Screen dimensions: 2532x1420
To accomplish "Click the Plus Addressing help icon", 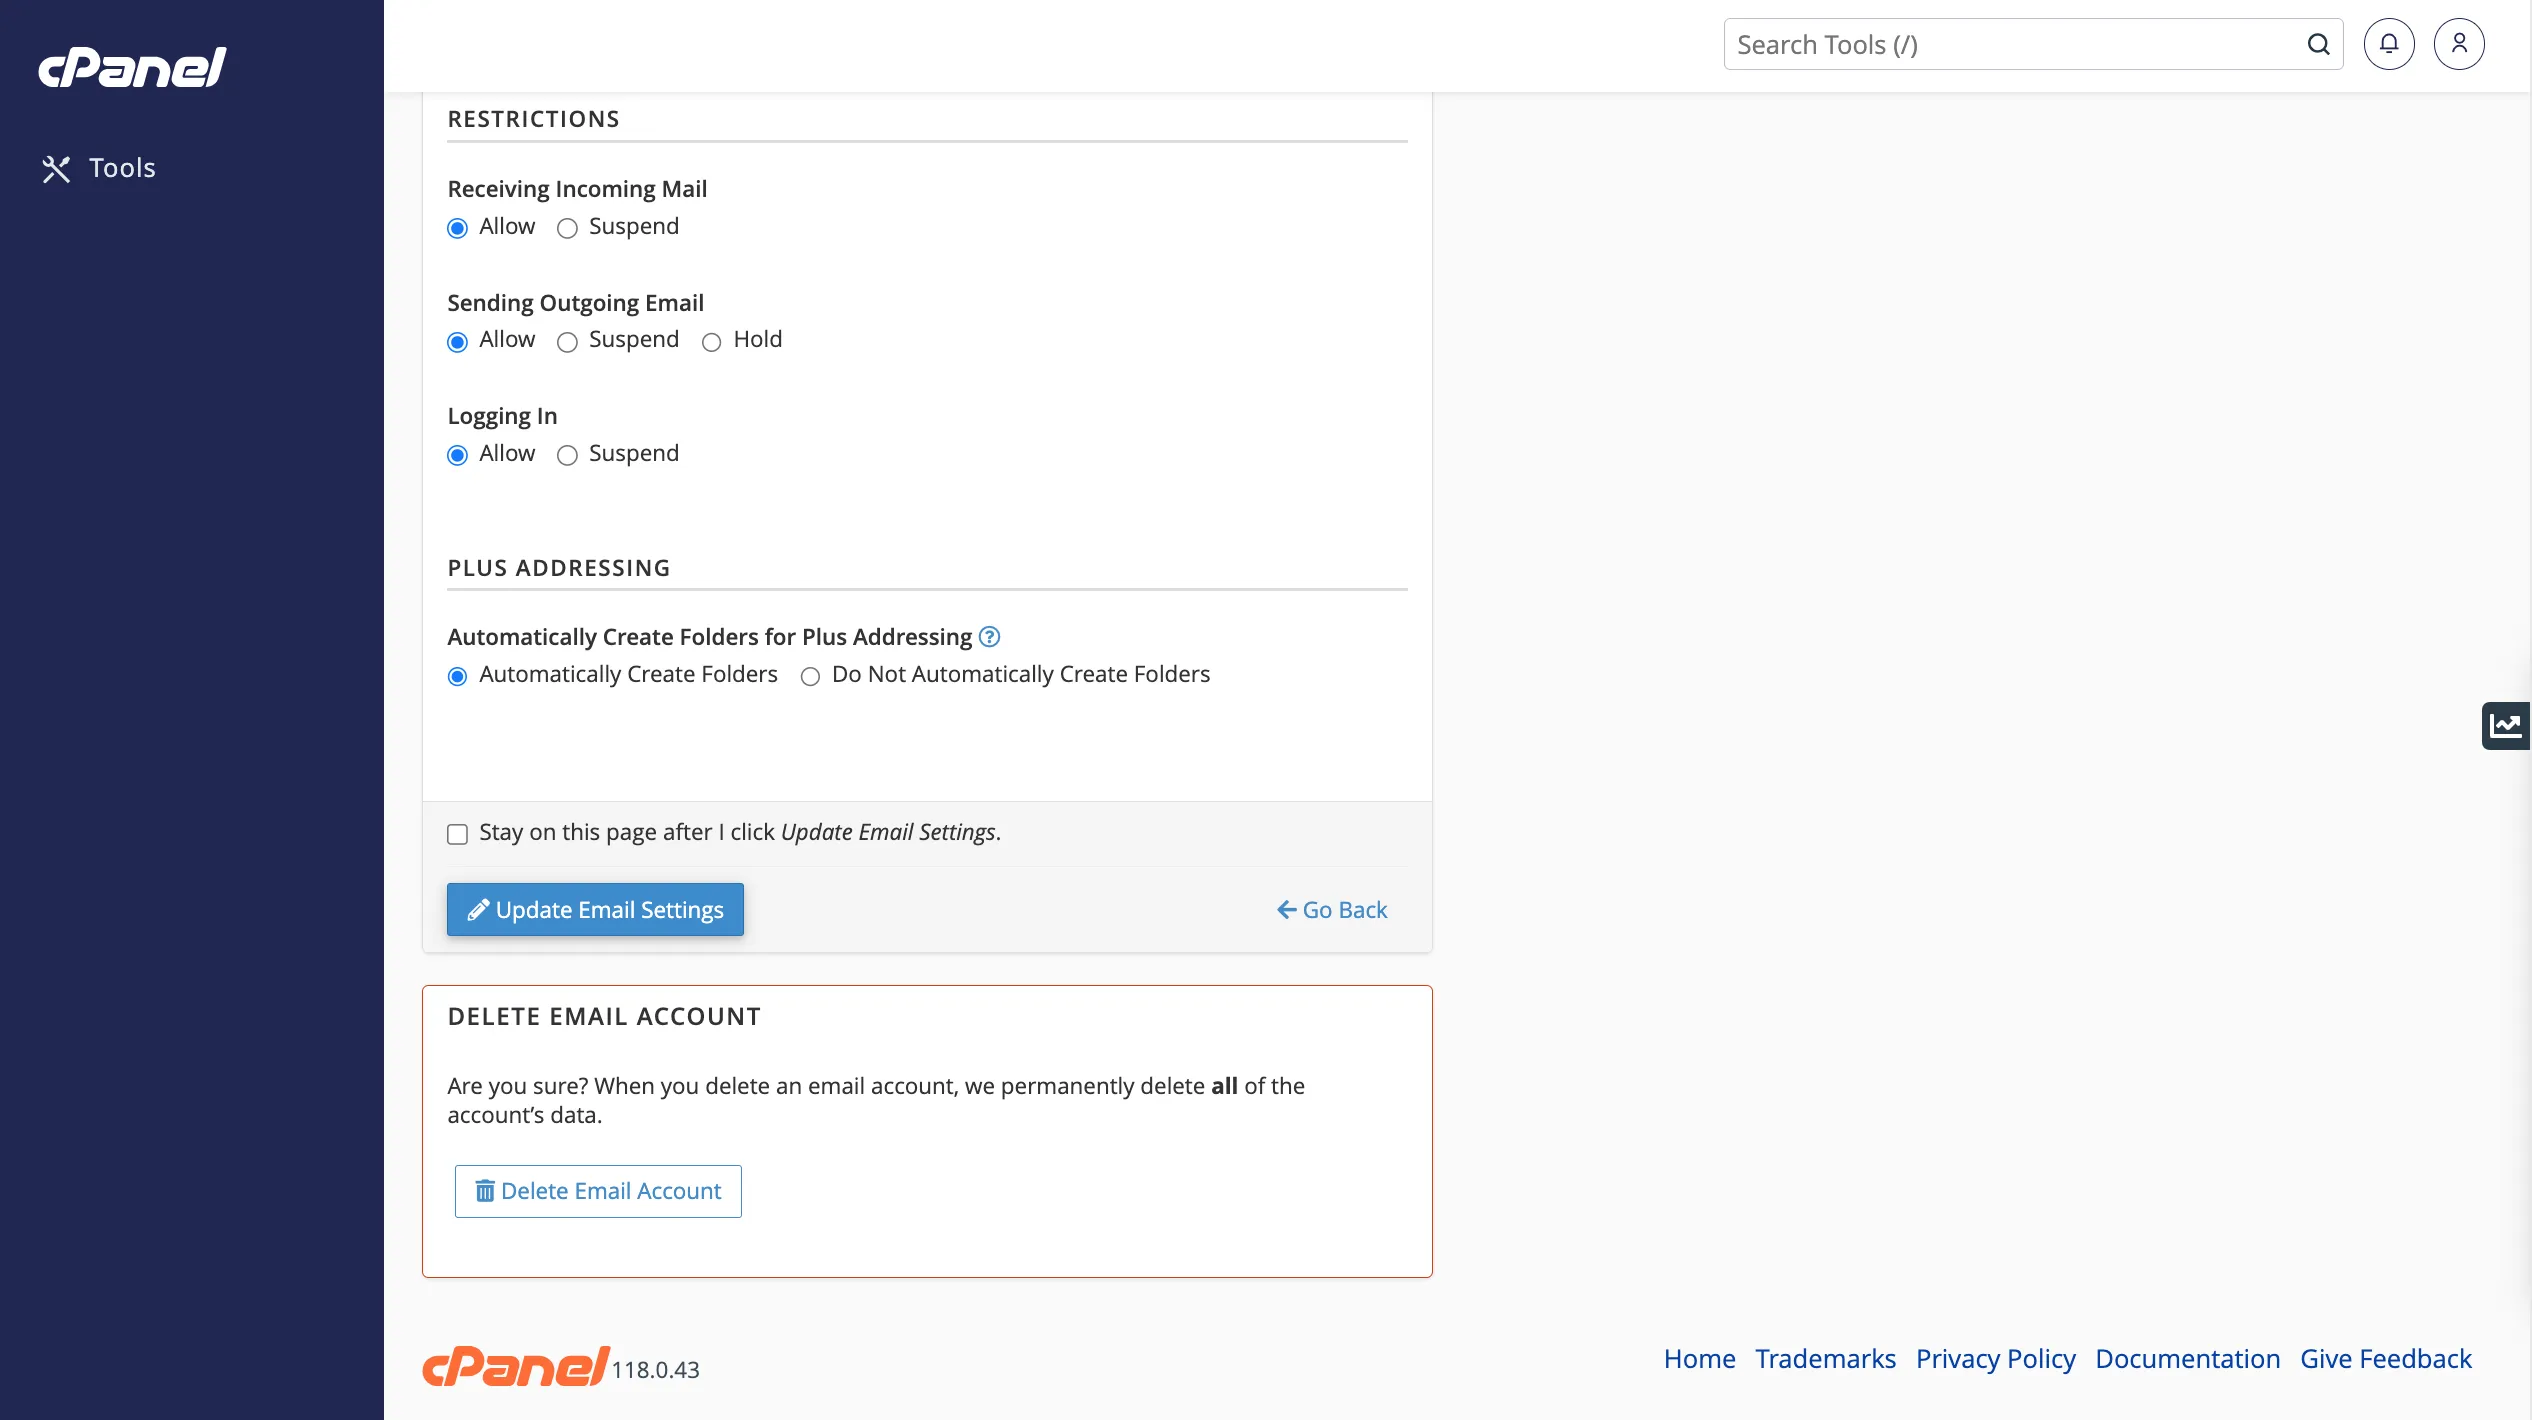I will point(989,637).
